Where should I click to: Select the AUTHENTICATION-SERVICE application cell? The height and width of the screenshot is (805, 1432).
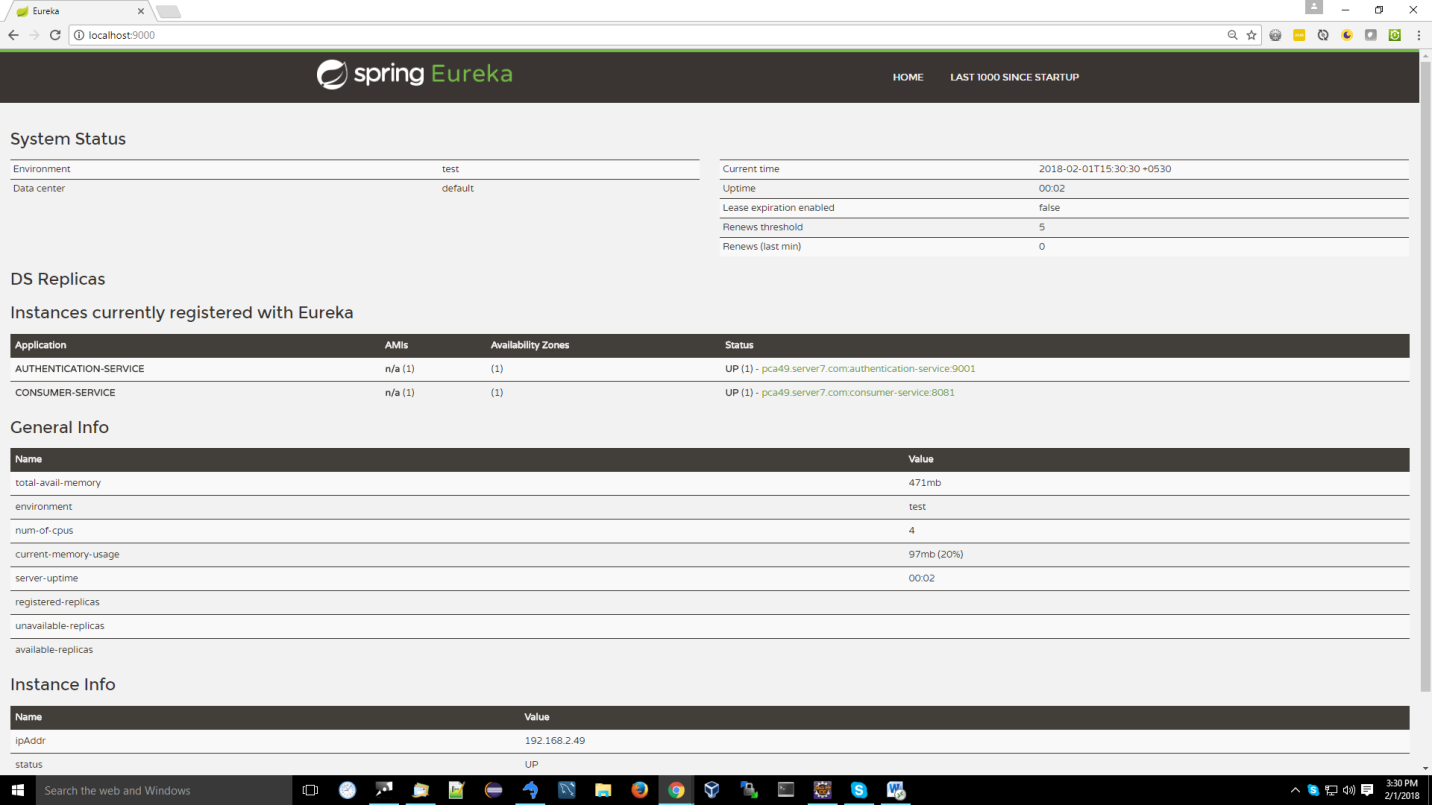coord(80,369)
